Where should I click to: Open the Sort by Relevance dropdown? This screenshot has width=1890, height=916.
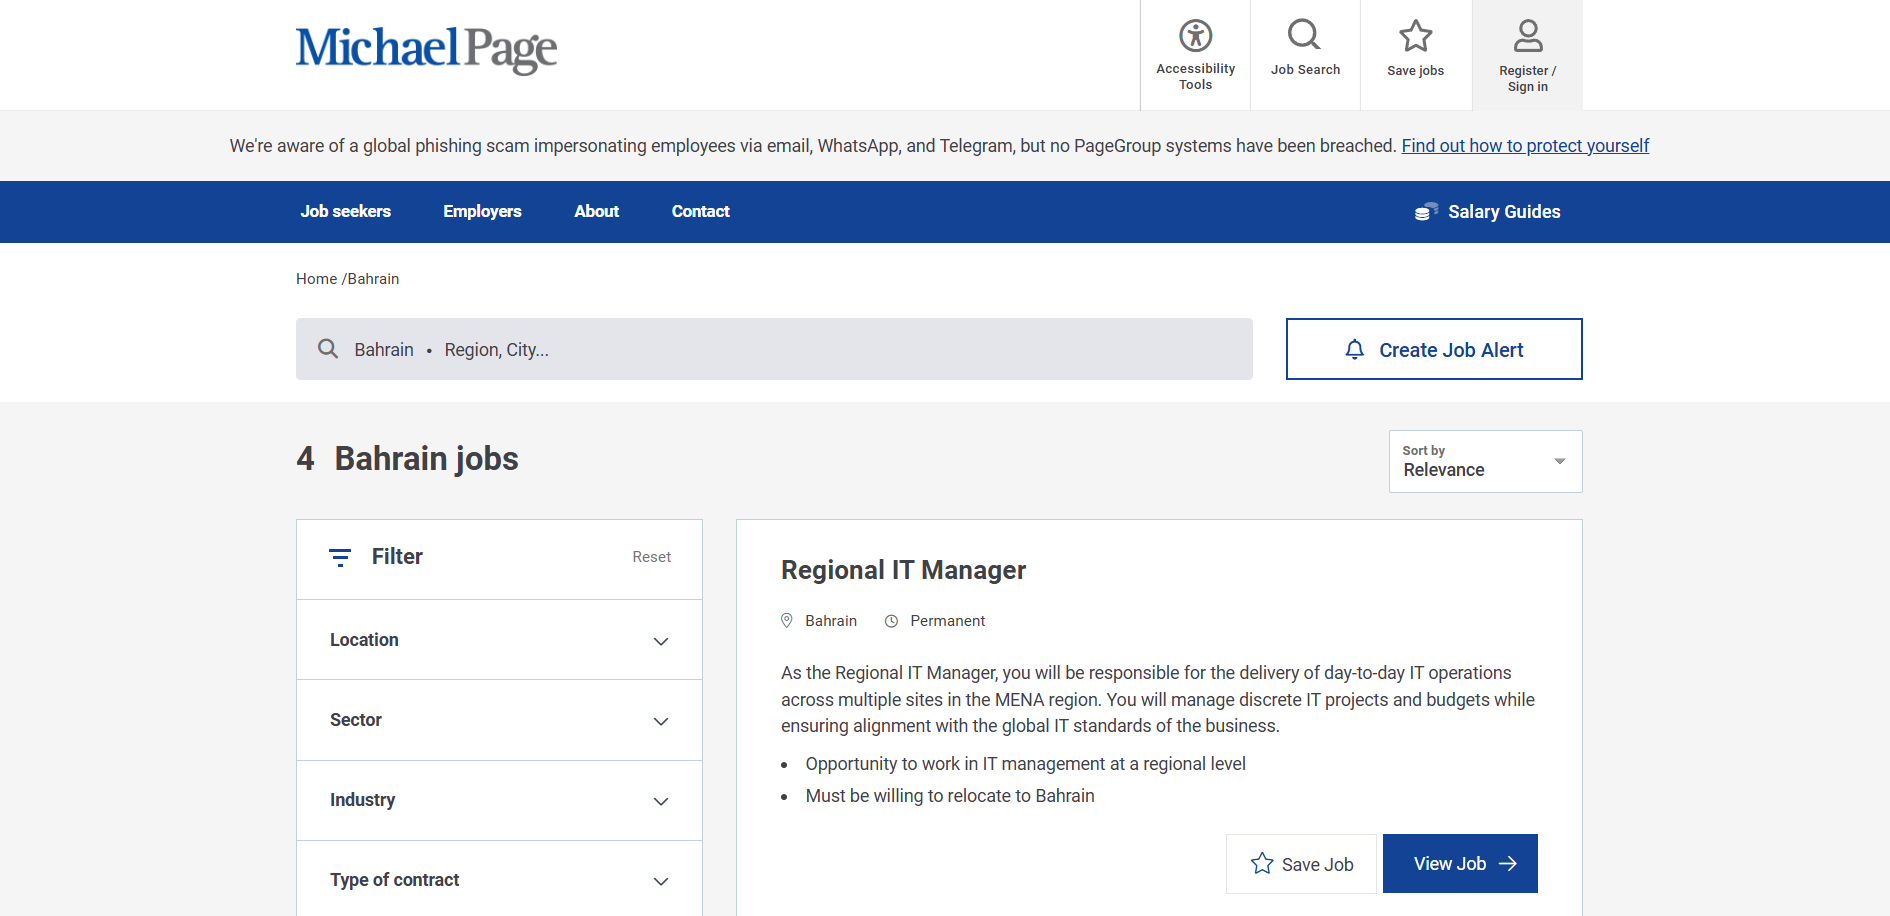tap(1485, 461)
